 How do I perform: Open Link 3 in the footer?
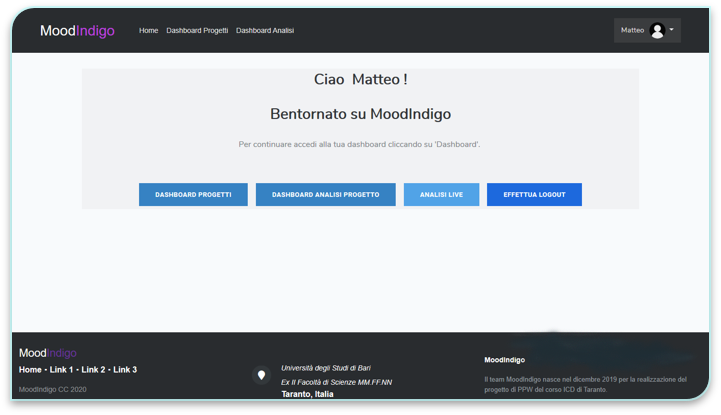pyautogui.click(x=125, y=370)
